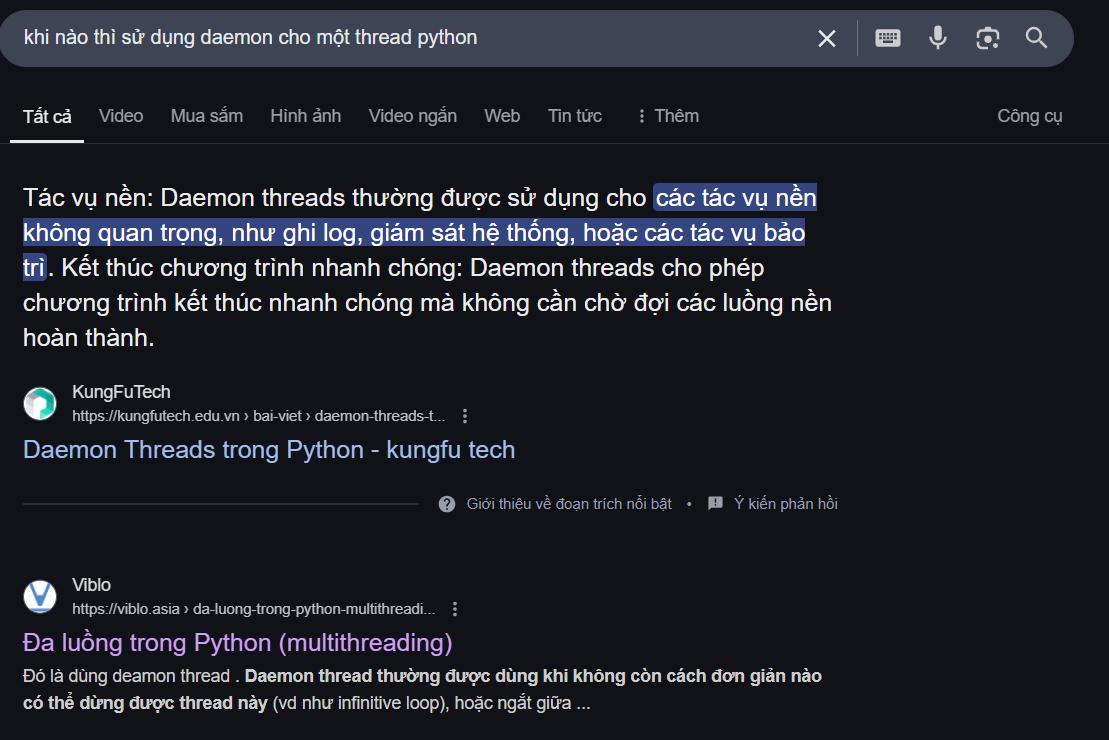The width and height of the screenshot is (1109, 740).
Task: Open Daemon Threads trong Python result
Action: [x=268, y=450]
